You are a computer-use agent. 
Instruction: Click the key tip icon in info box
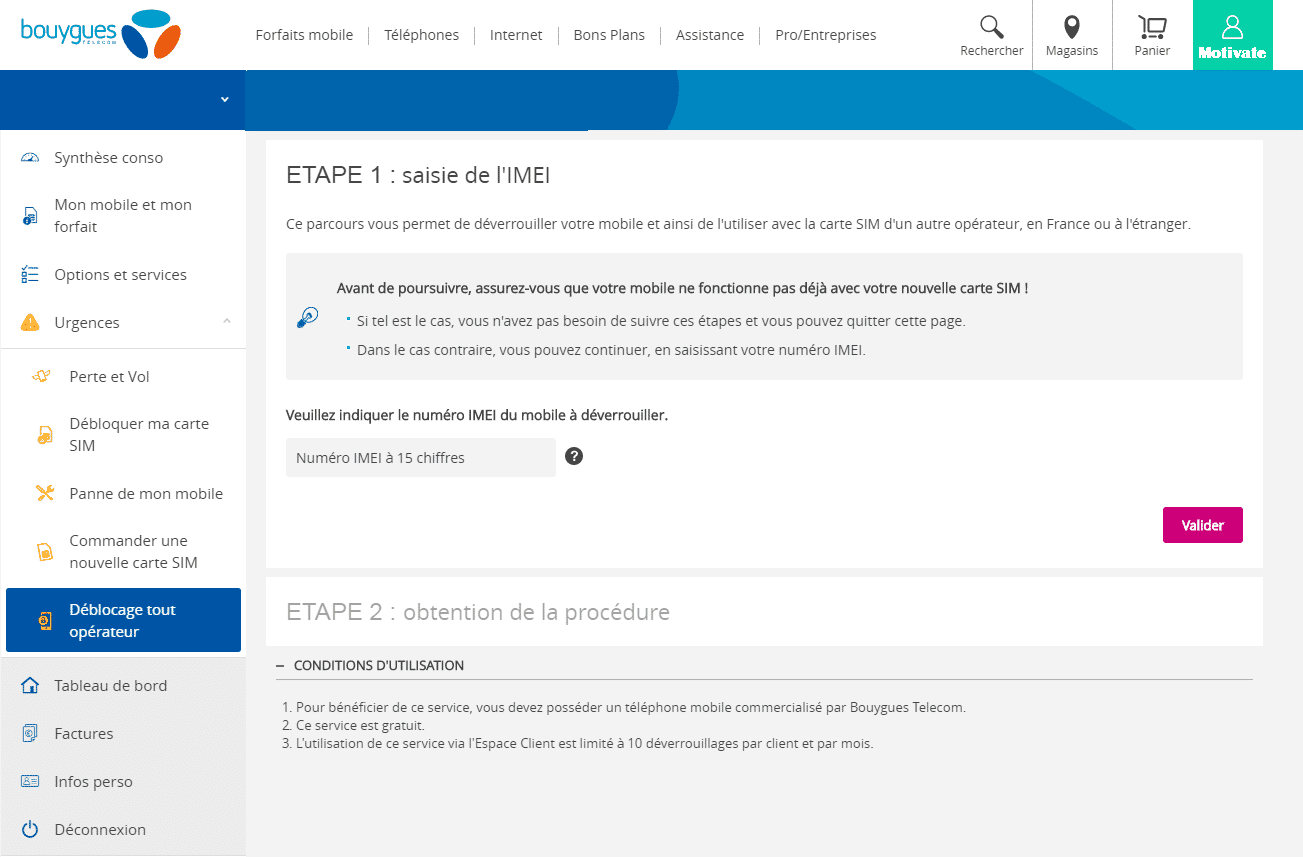click(x=307, y=318)
